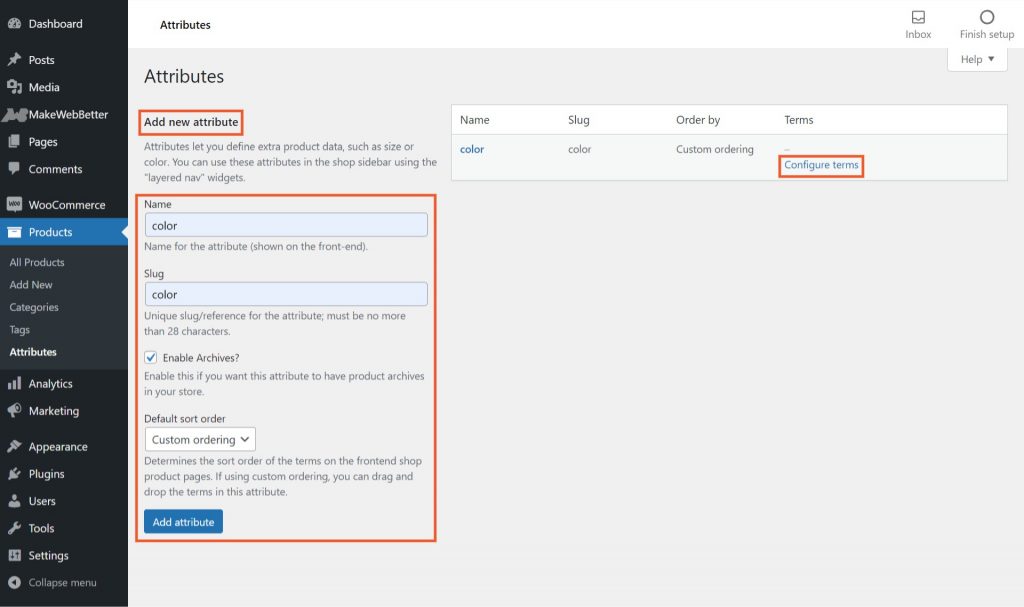Click the Slug column header
Image resolution: width=1024 pixels, height=607 pixels.
point(579,120)
